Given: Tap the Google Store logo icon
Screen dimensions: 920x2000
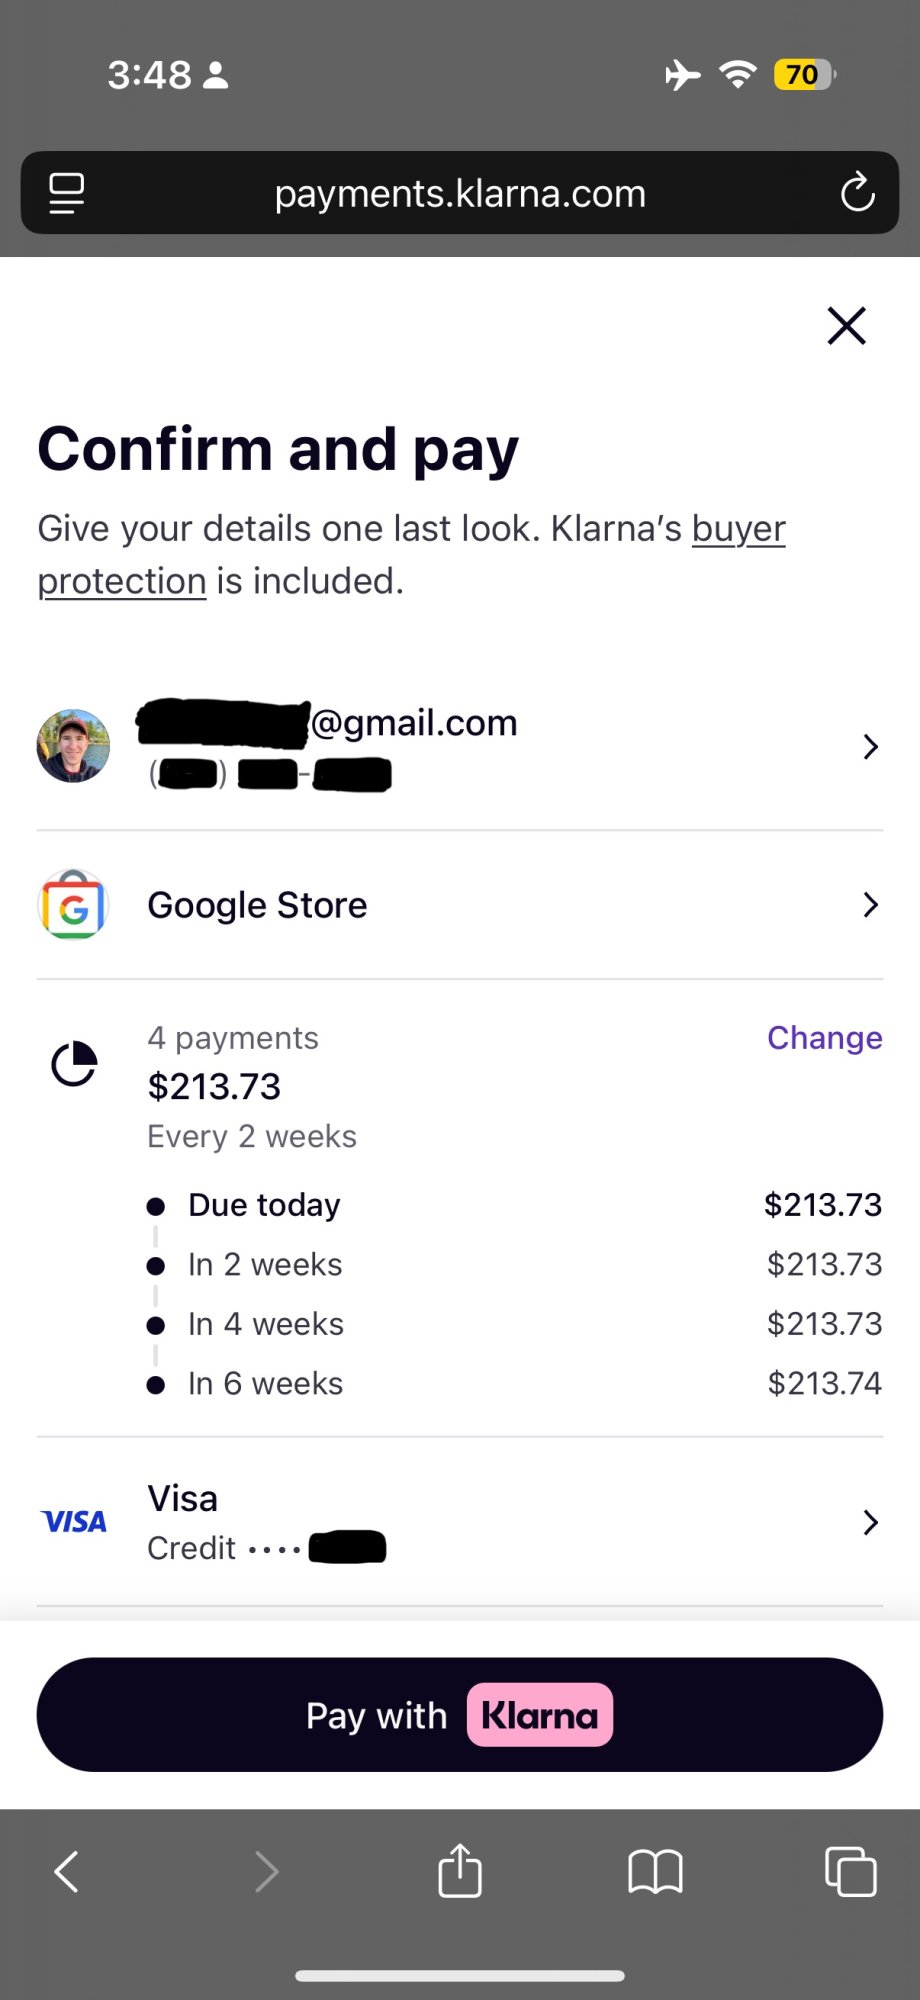Looking at the screenshot, I should pyautogui.click(x=73, y=905).
